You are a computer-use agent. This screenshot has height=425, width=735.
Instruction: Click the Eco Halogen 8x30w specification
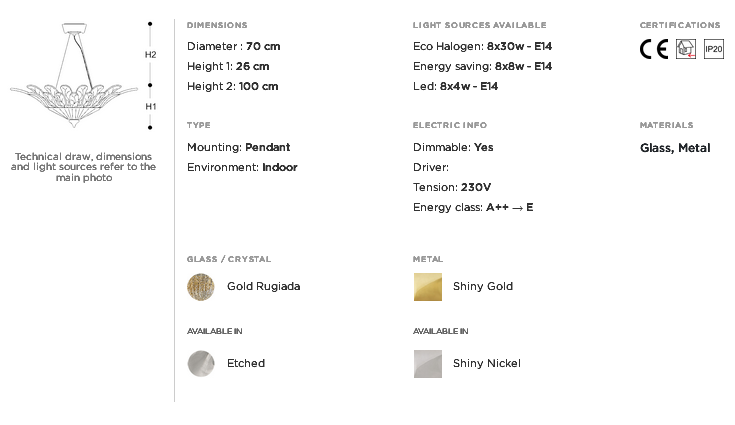tap(482, 46)
